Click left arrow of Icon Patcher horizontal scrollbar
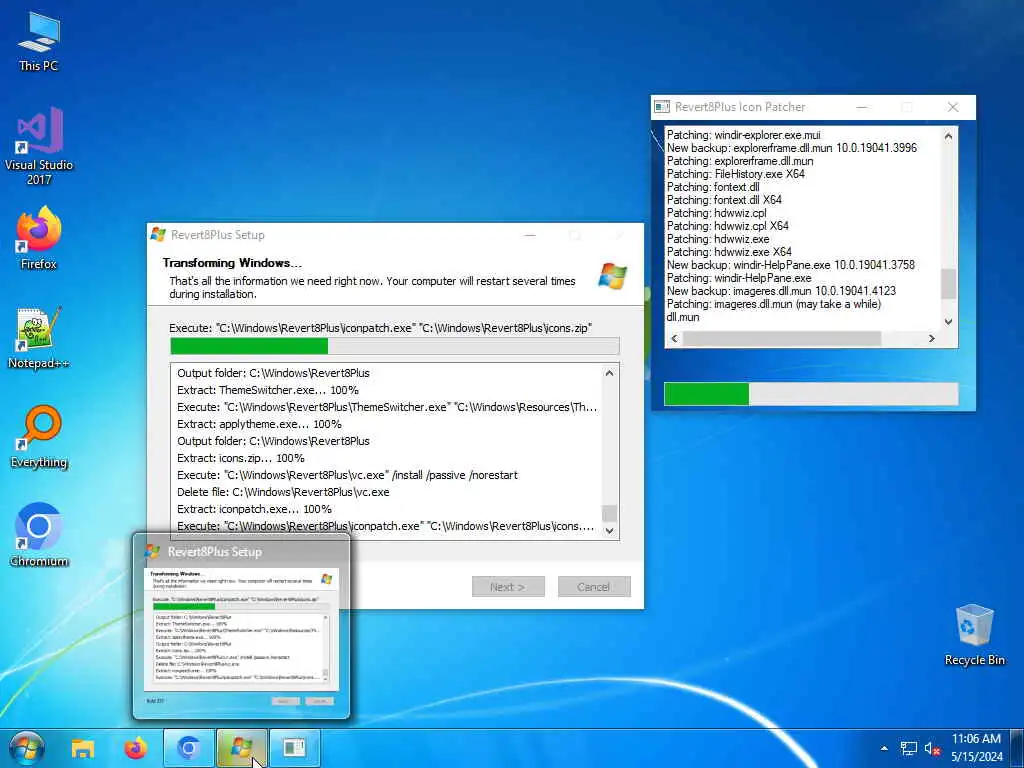 pyautogui.click(x=675, y=338)
